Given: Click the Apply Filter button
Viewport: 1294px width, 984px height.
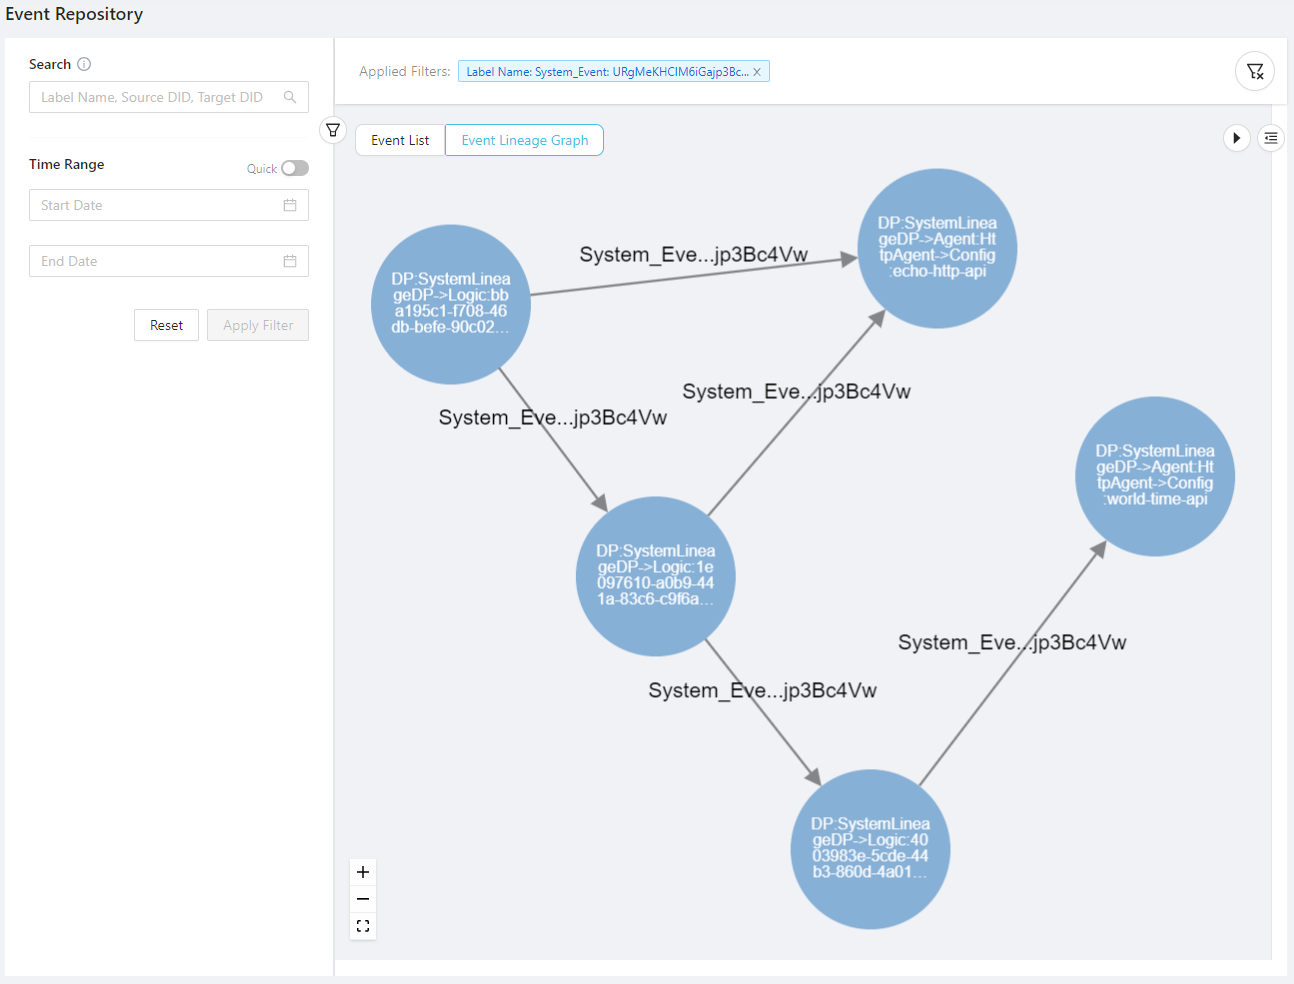Looking at the screenshot, I should [258, 325].
